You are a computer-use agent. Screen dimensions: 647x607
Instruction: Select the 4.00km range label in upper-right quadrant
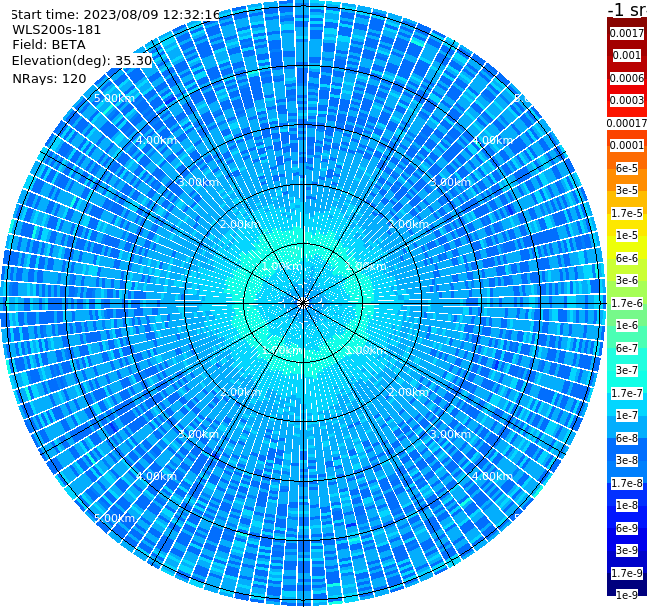tap(493, 140)
